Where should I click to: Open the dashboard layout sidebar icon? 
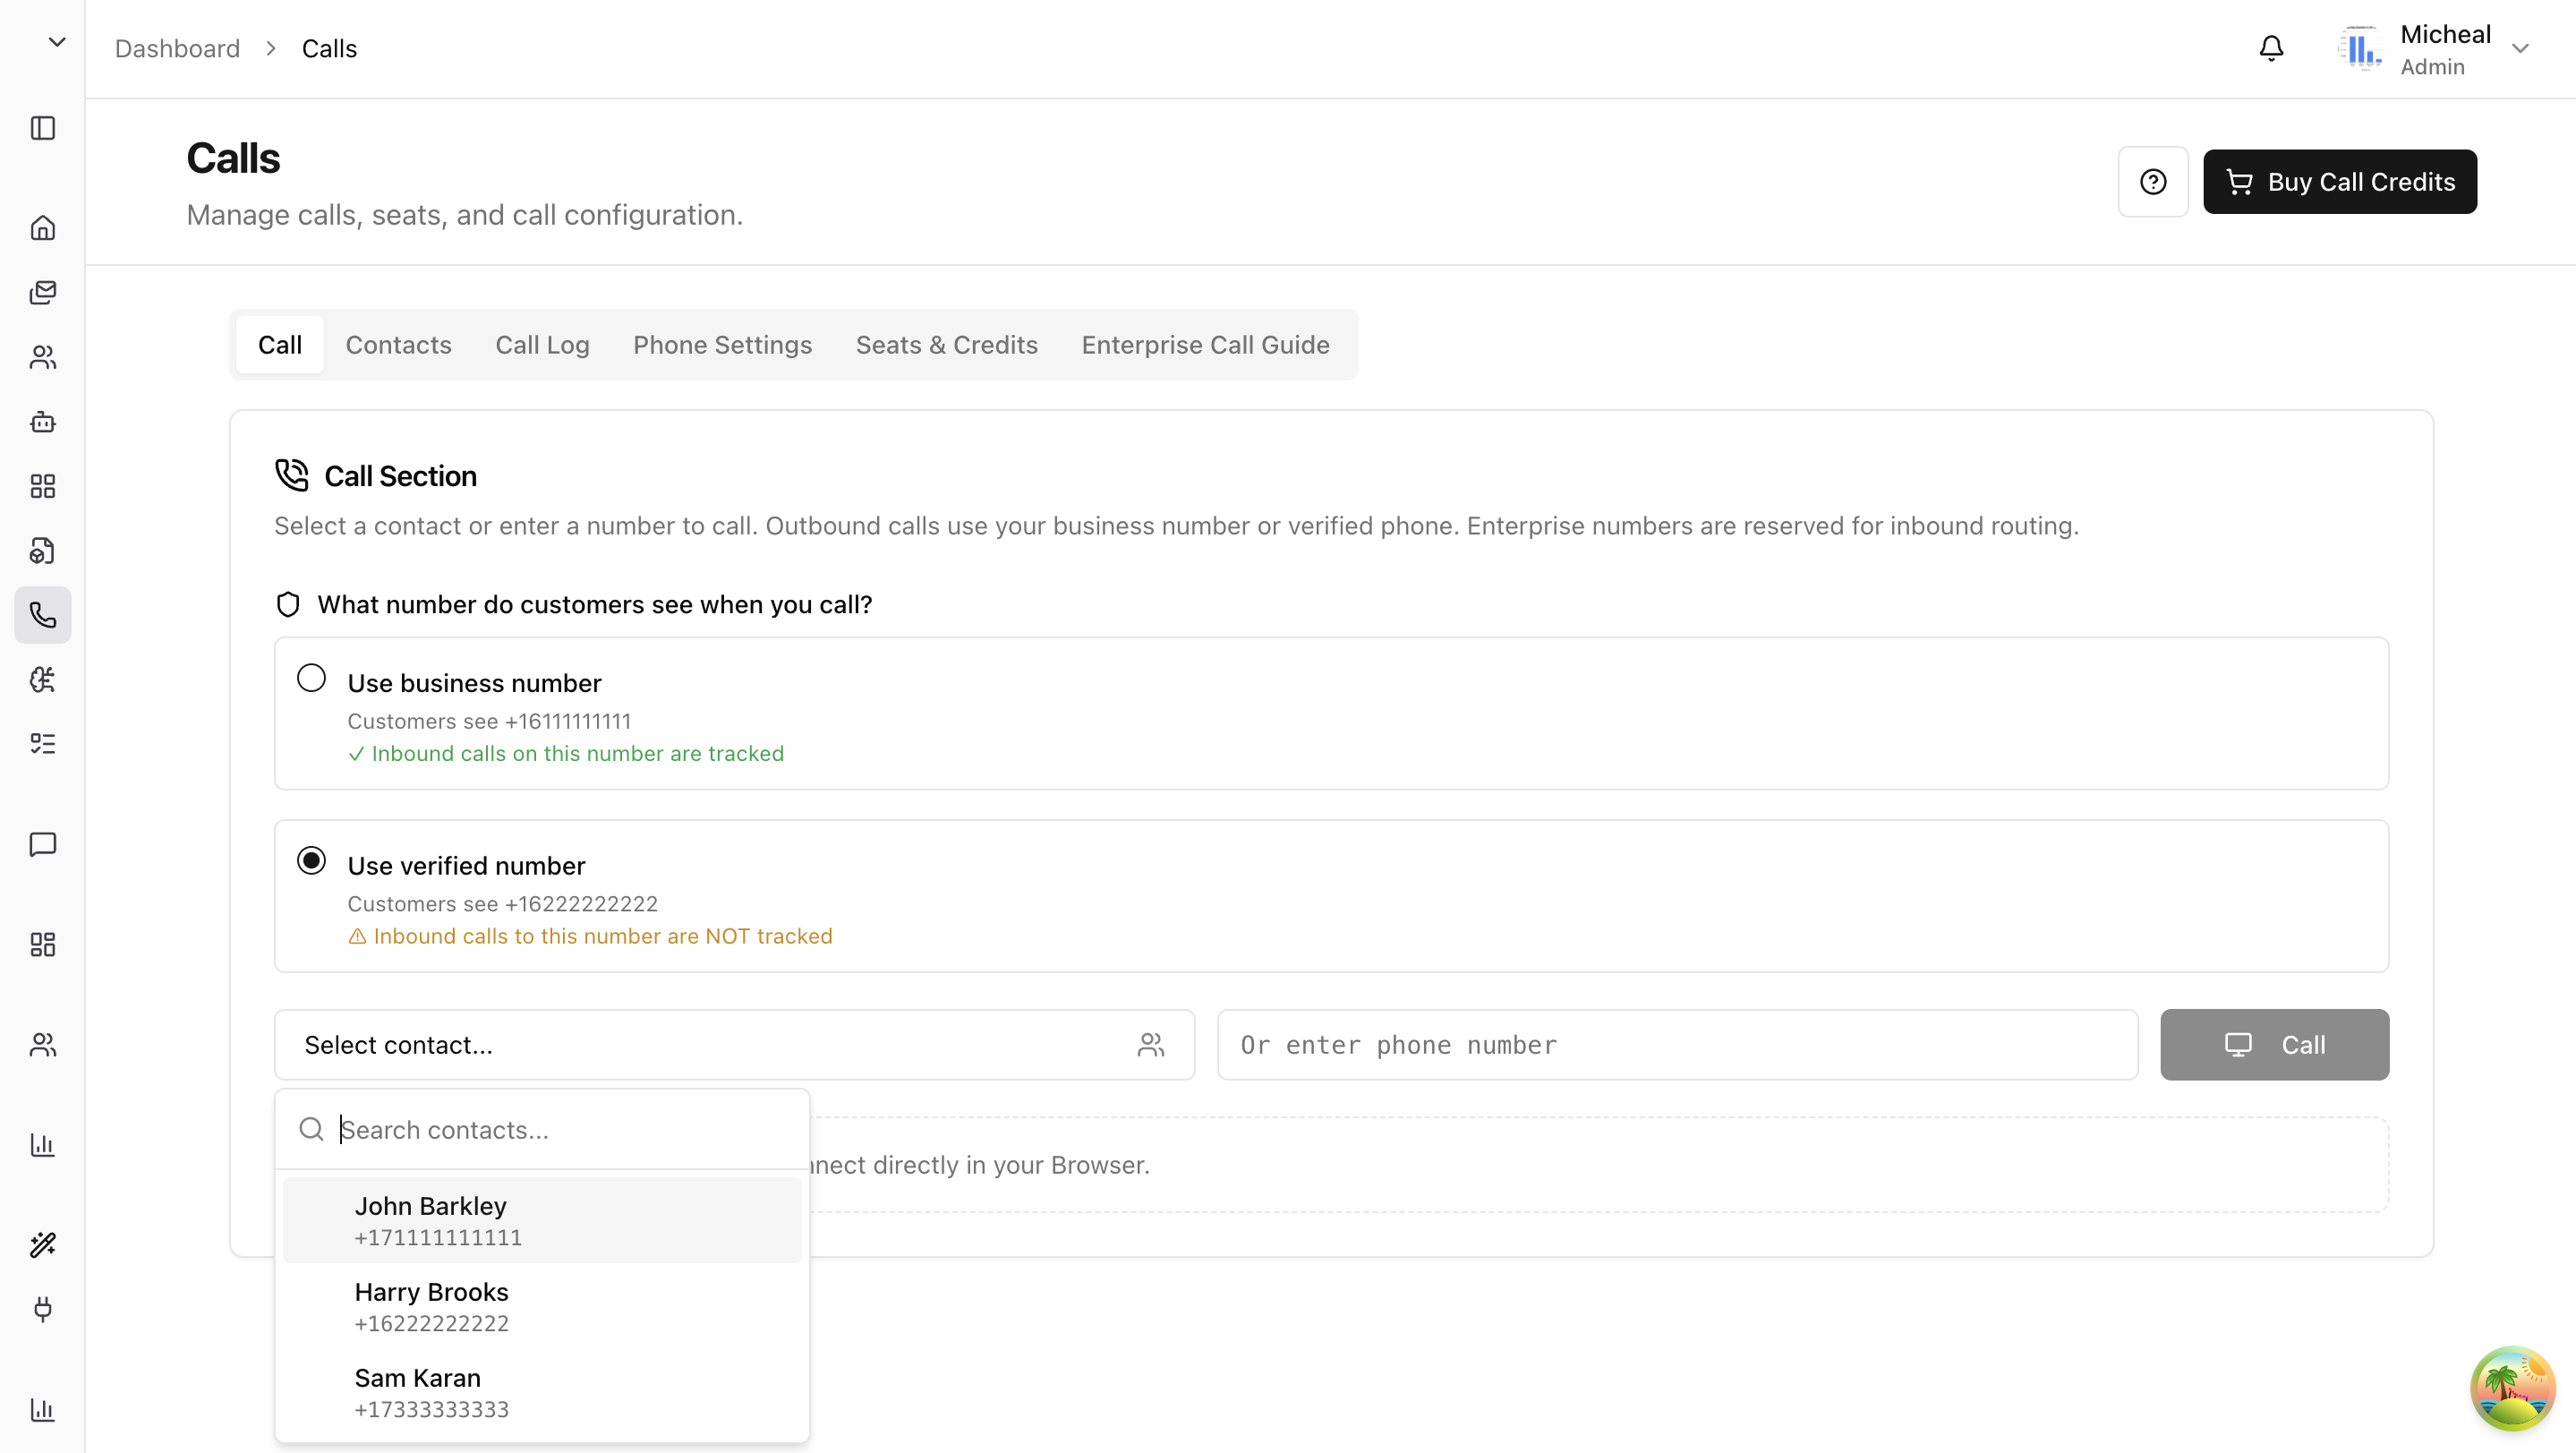pos(43,944)
